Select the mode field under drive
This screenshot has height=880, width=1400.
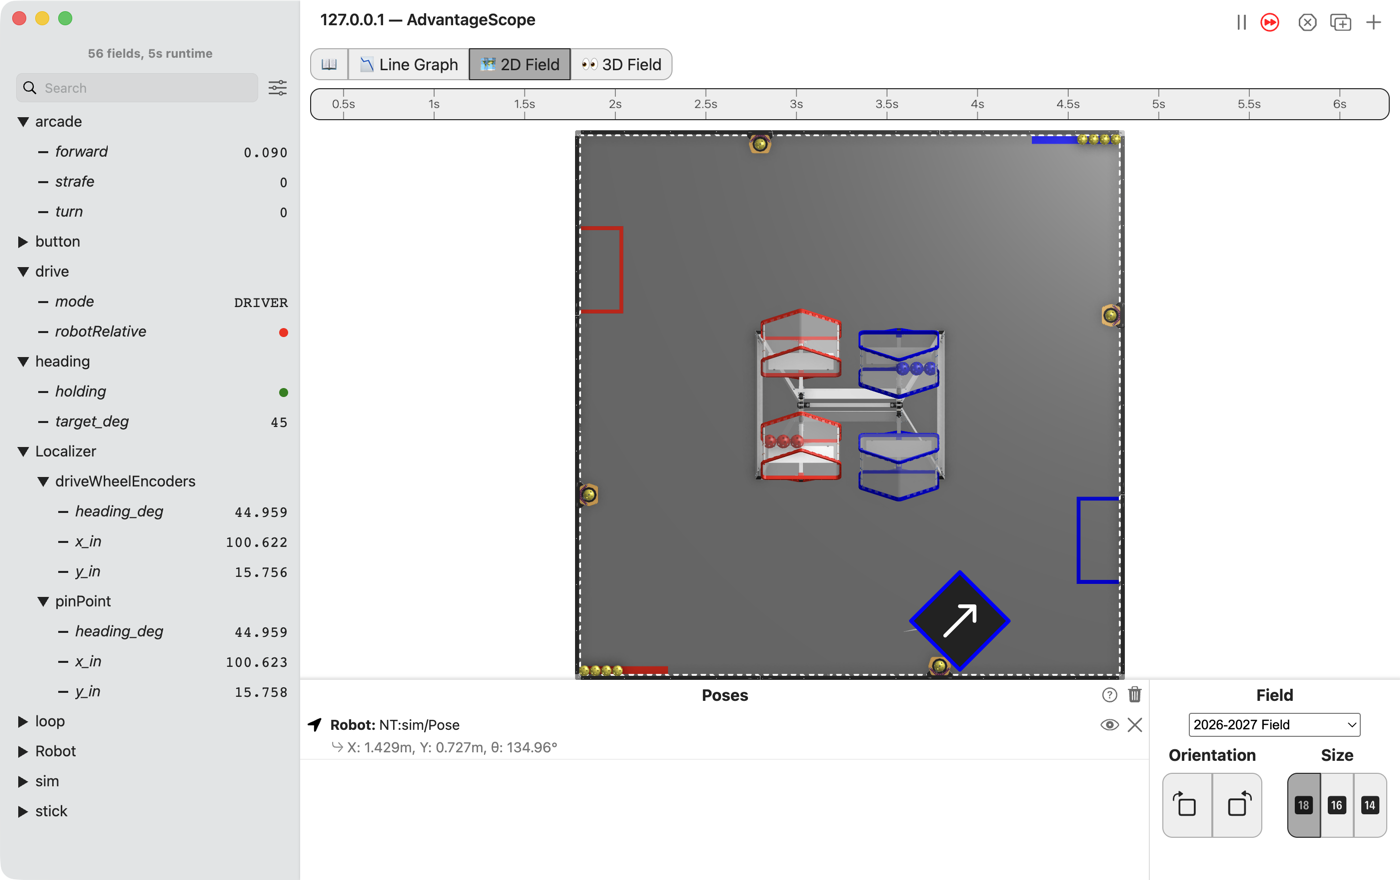pyautogui.click(x=150, y=302)
